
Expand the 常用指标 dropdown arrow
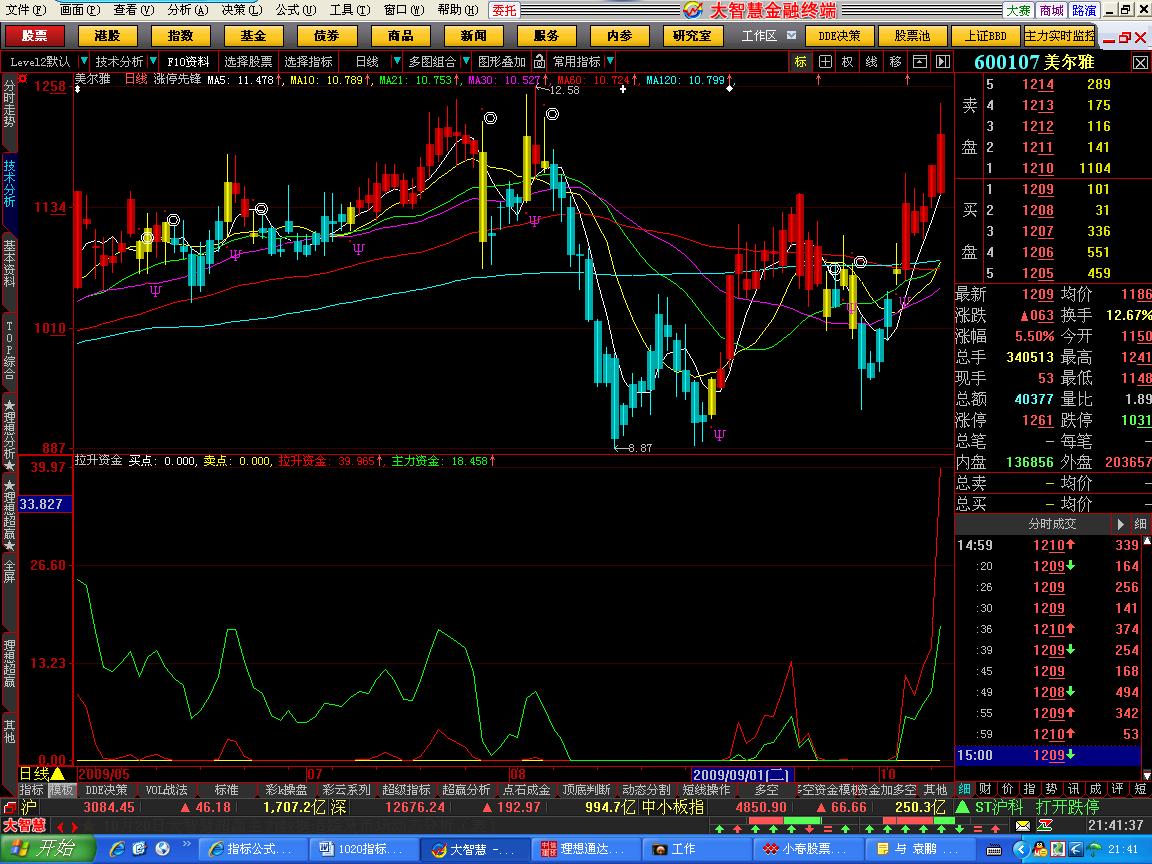(x=610, y=61)
